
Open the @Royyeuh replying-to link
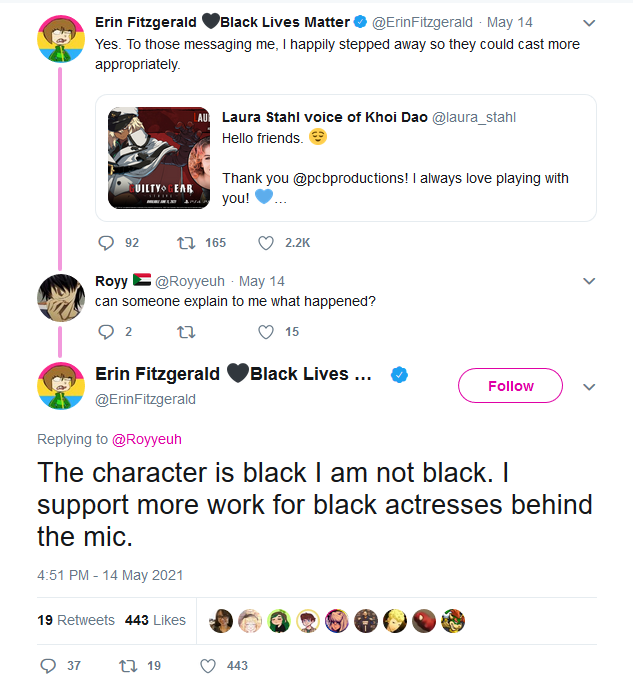coord(147,439)
